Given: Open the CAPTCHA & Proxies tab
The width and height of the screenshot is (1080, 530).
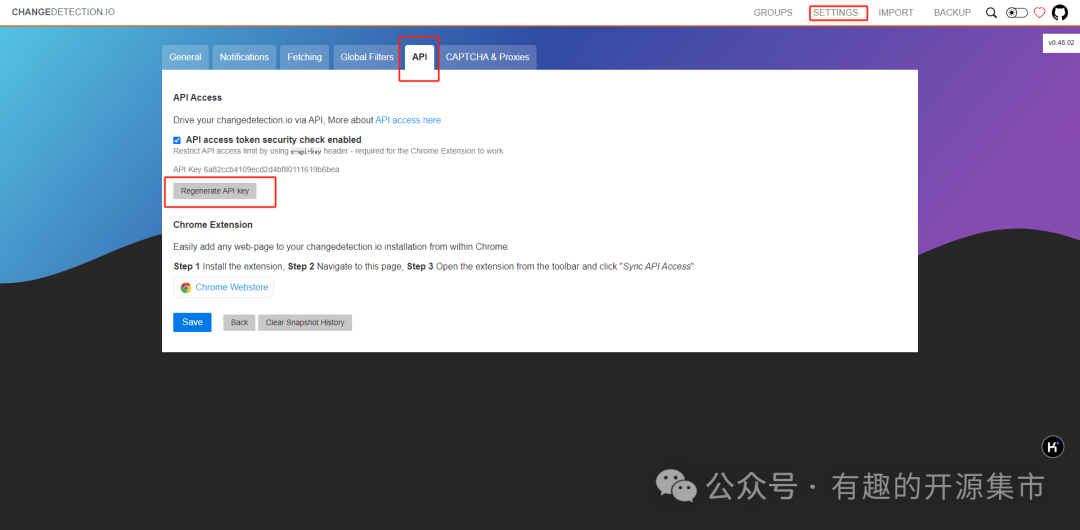Looking at the screenshot, I should coord(488,57).
